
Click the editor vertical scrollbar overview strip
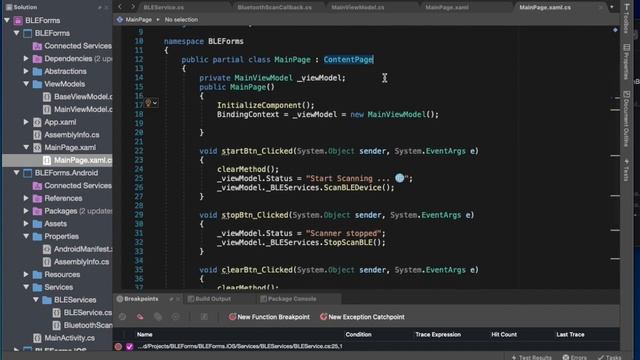pyautogui.click(x=615, y=159)
